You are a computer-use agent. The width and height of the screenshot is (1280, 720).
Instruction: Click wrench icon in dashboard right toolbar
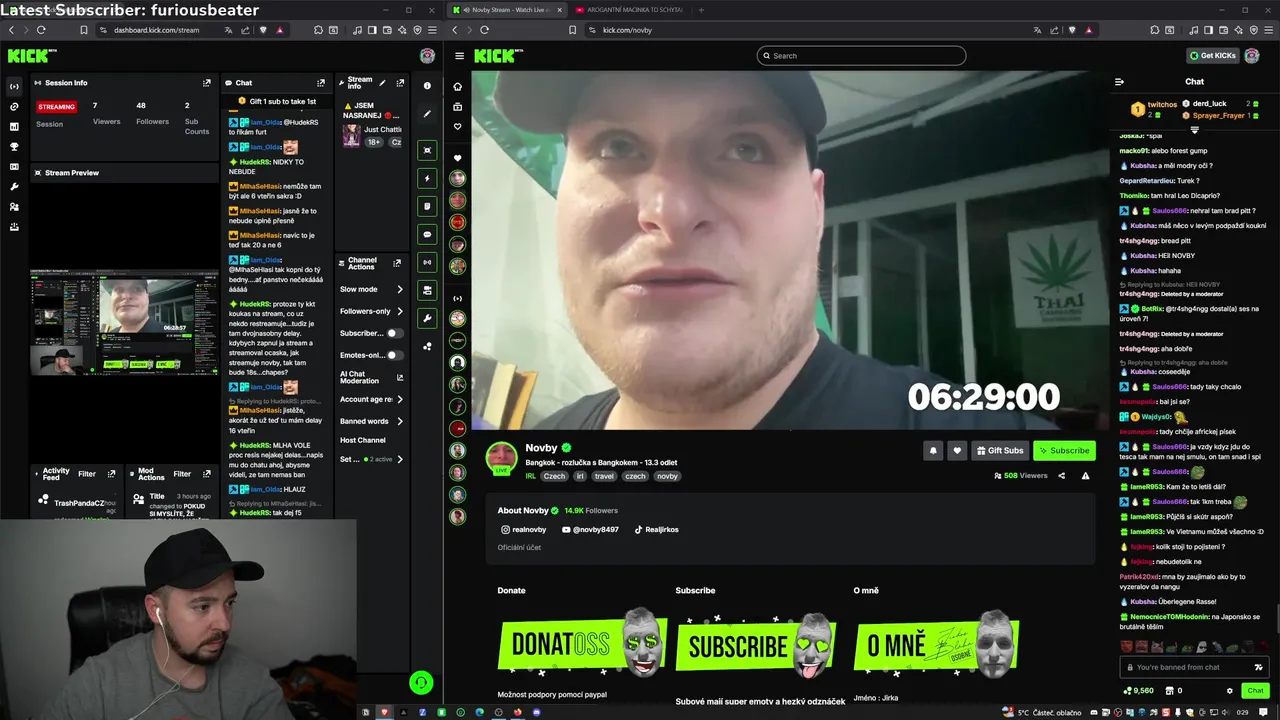[x=427, y=318]
